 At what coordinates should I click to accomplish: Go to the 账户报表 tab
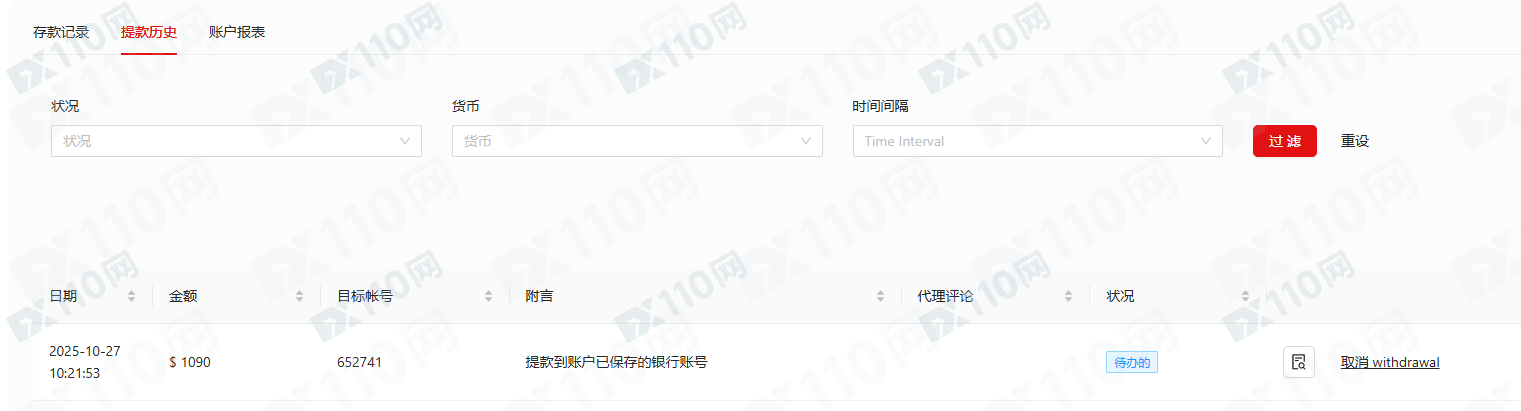point(237,32)
